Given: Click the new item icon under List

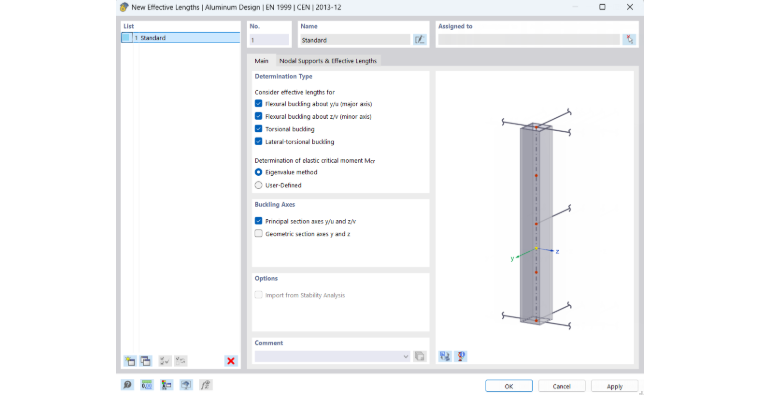Looking at the screenshot, I should (x=130, y=361).
